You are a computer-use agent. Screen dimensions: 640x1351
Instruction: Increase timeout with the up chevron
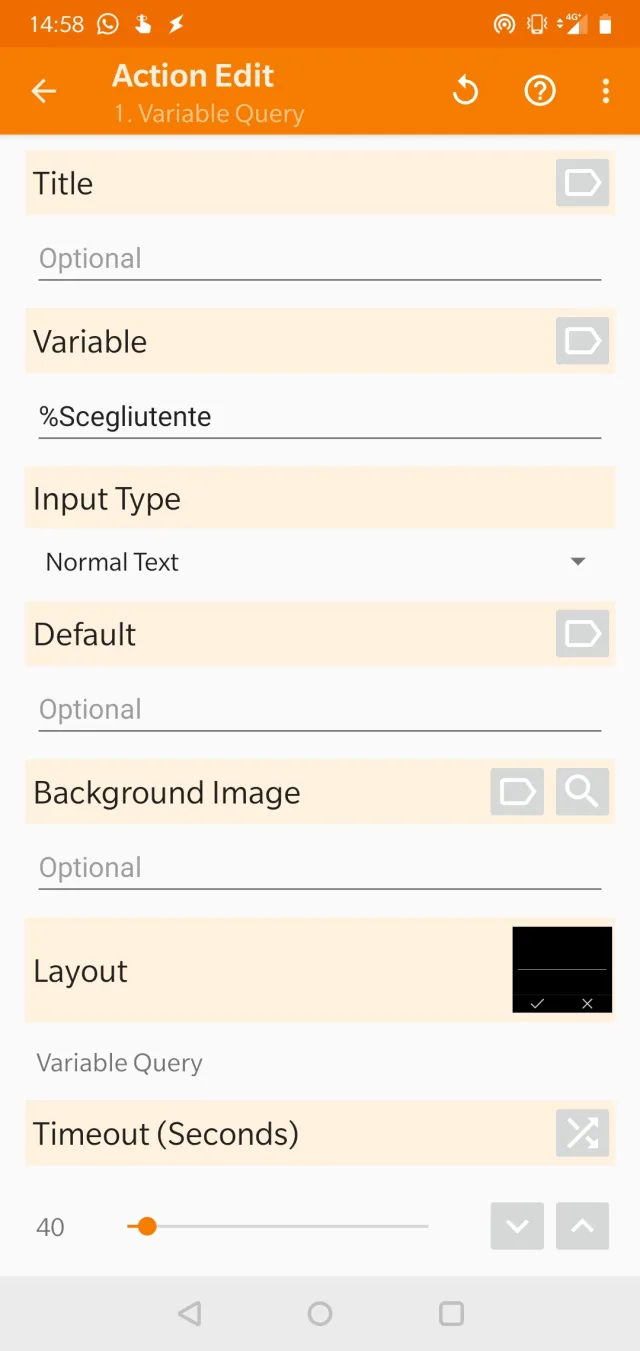[x=581, y=1226]
